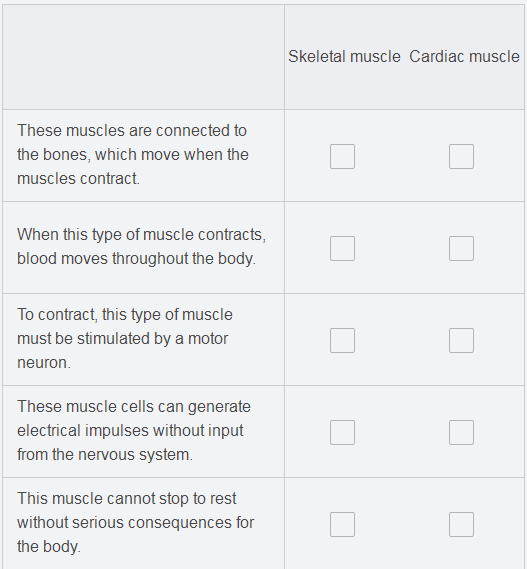Click the Skeletal muscle column header

point(344,57)
